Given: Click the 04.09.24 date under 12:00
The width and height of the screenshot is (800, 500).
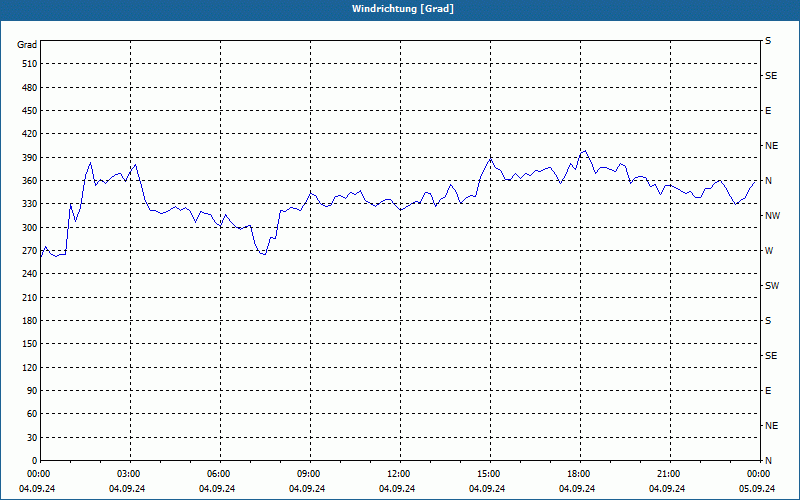Looking at the screenshot, I should (x=397, y=489).
